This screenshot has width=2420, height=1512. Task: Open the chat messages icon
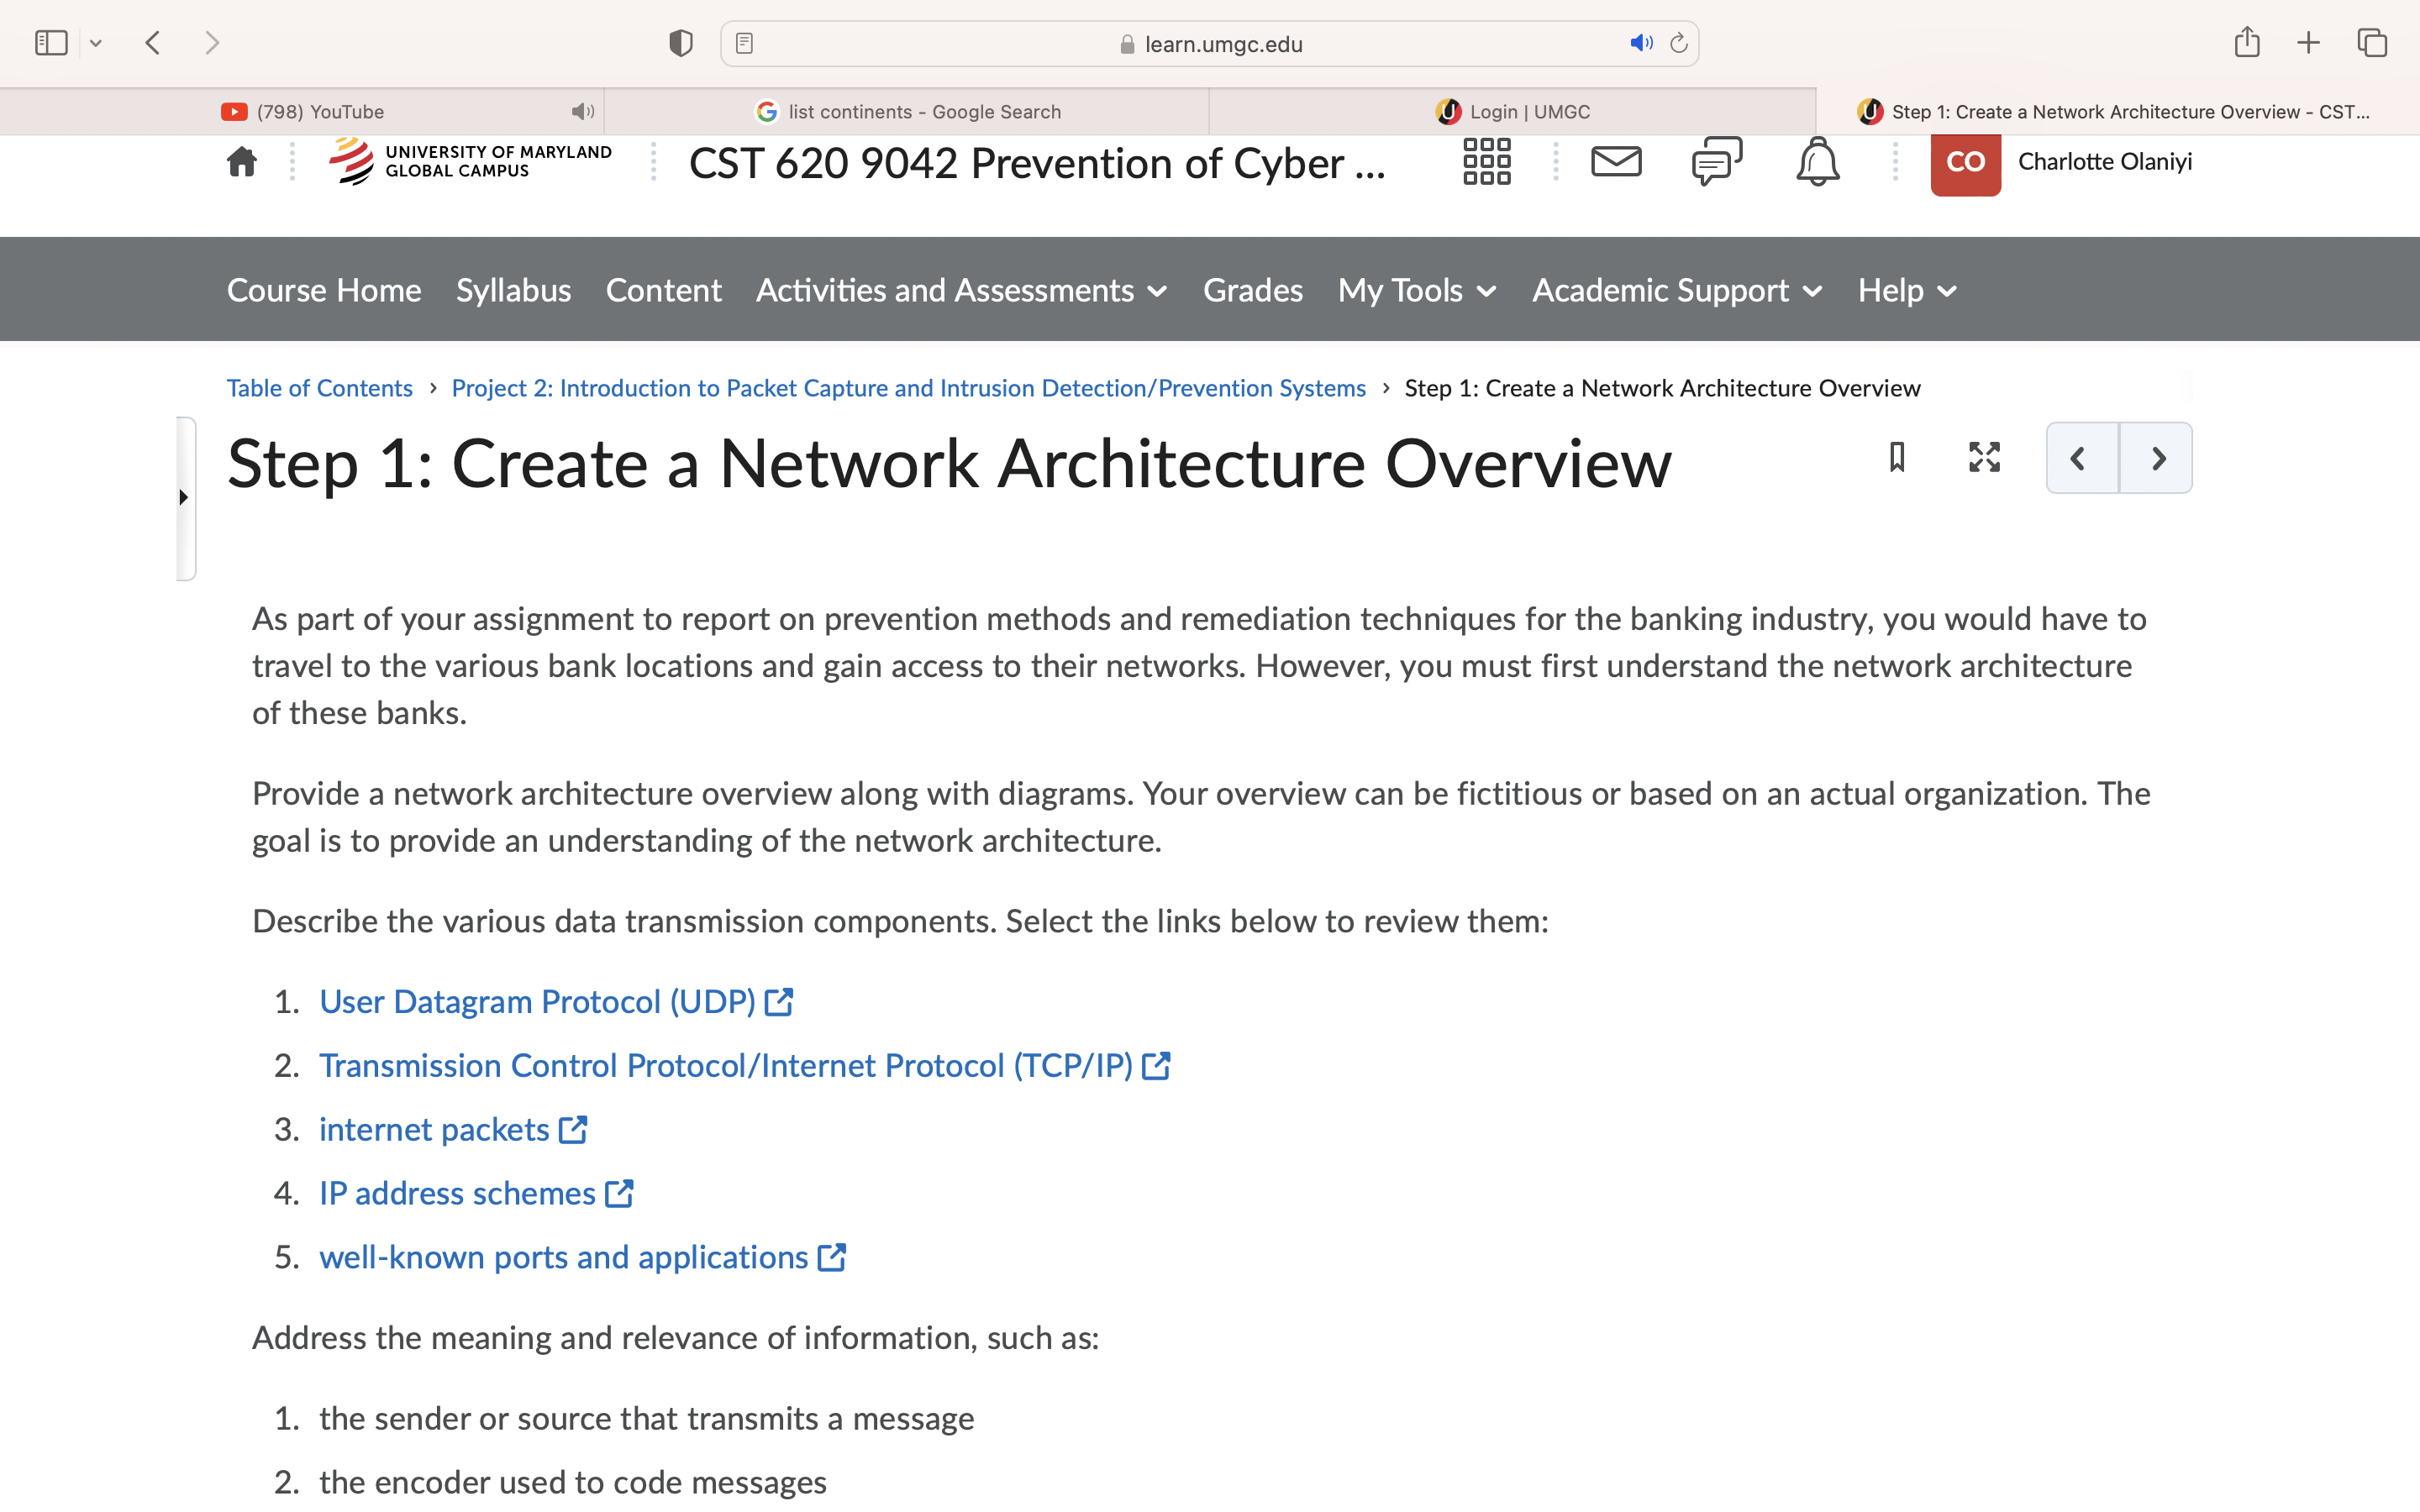click(x=1717, y=161)
